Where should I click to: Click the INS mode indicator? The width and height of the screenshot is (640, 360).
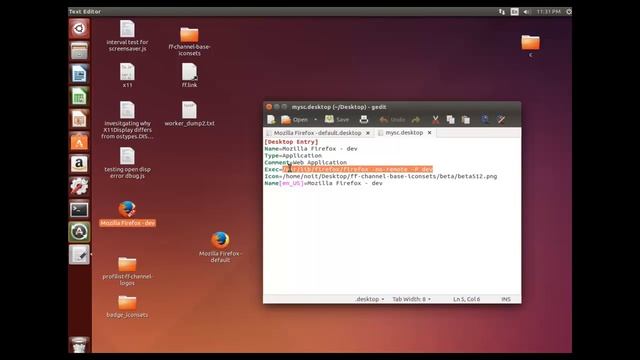pyautogui.click(x=506, y=299)
